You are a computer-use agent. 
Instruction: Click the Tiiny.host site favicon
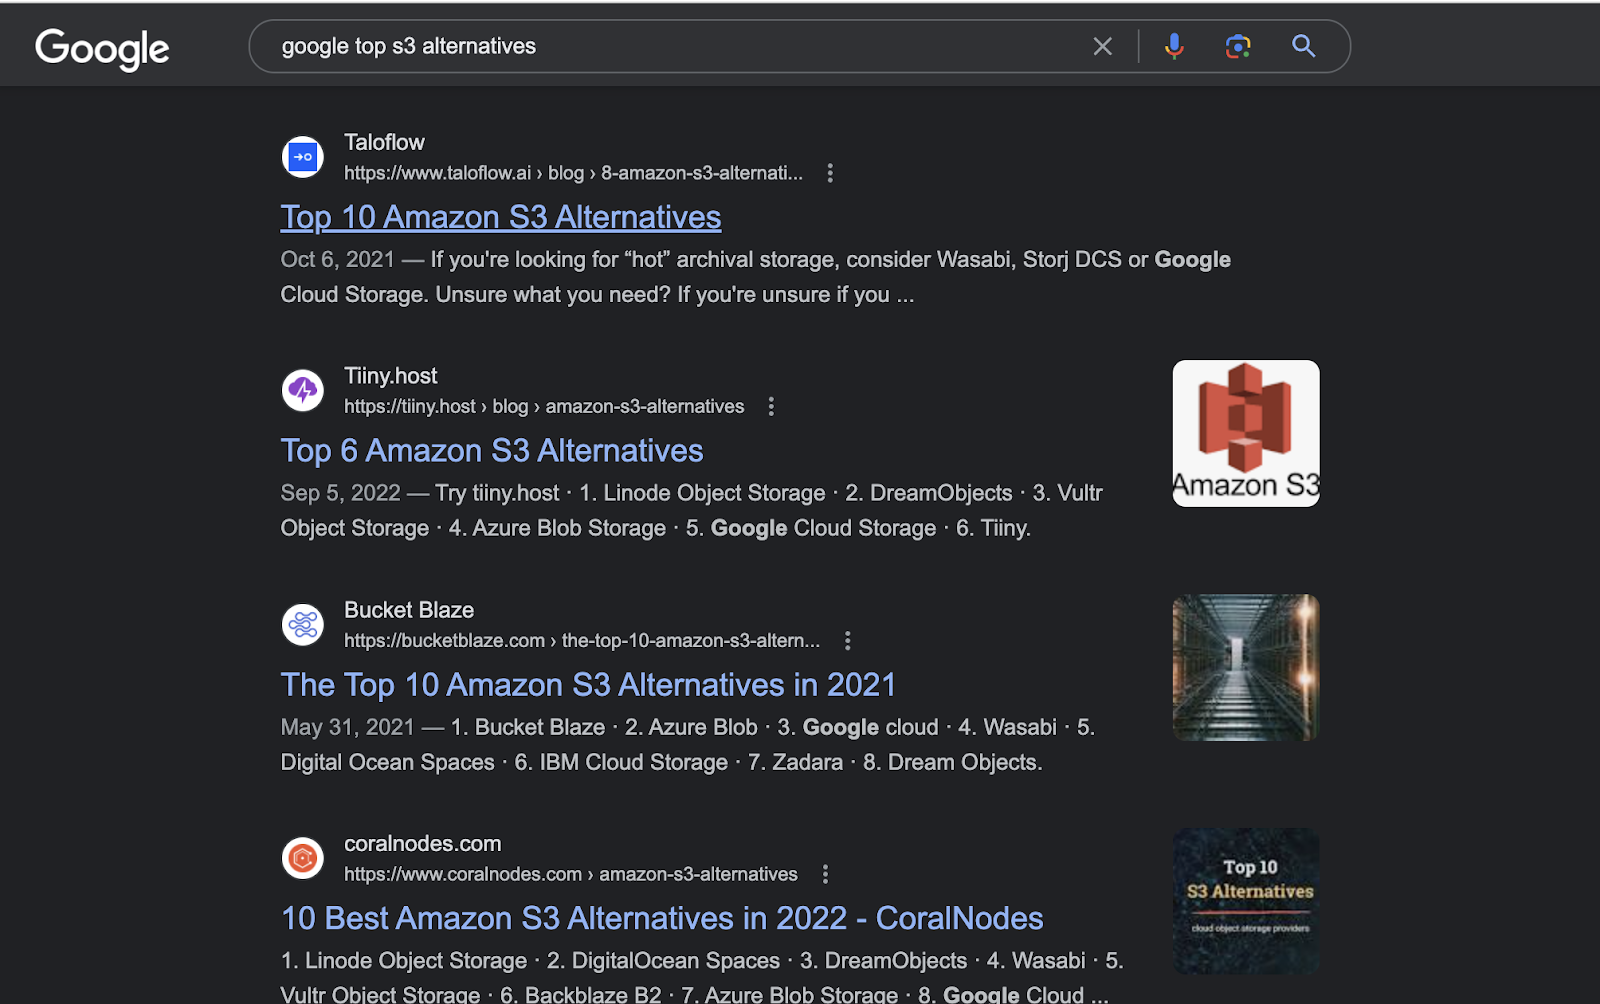tap(302, 390)
